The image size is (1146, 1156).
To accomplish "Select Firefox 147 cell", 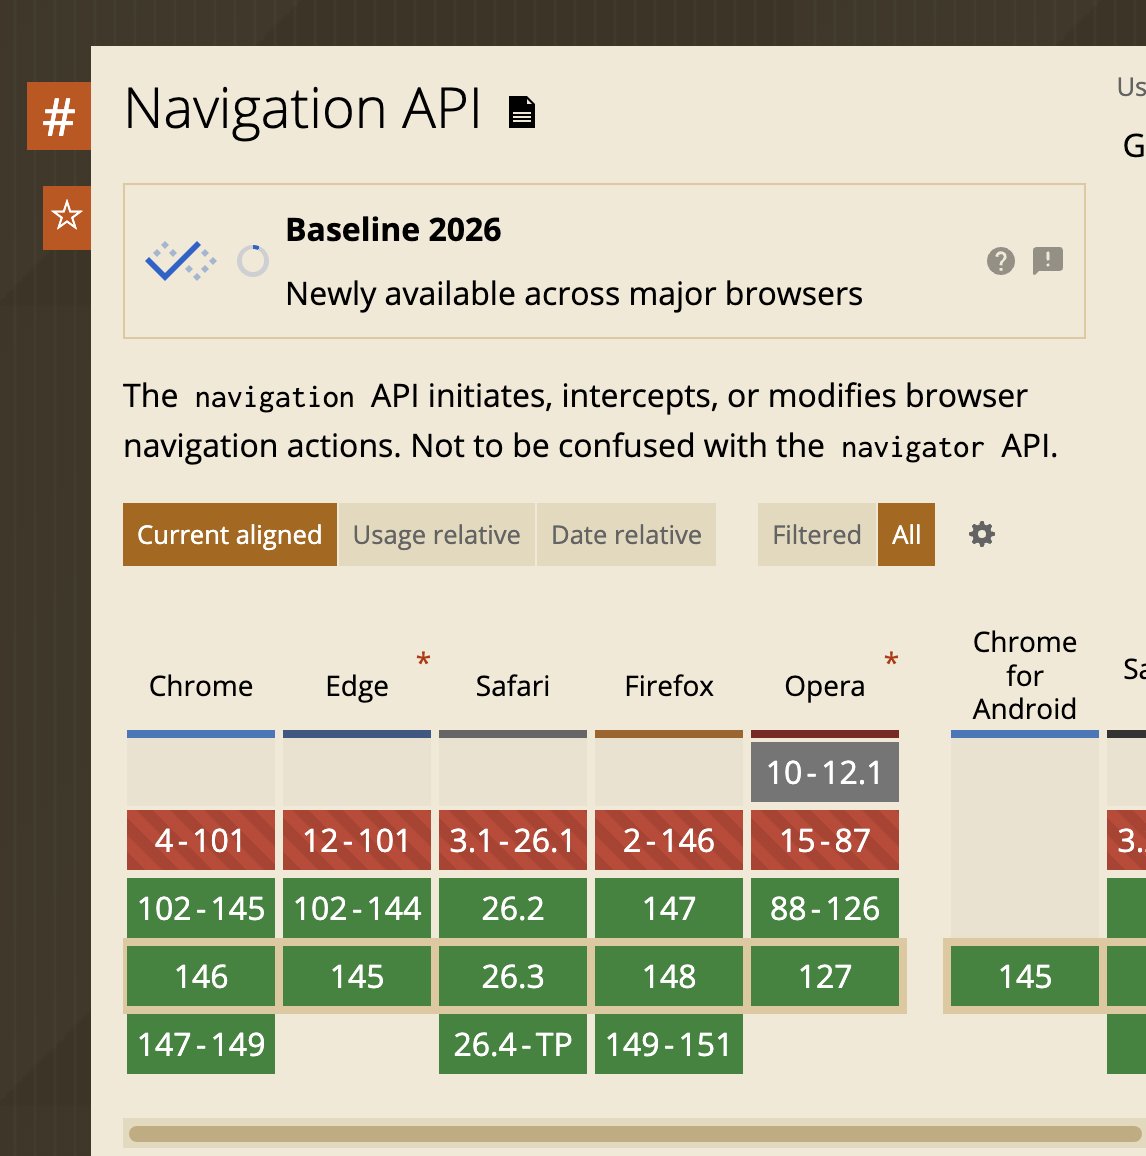I will (x=669, y=908).
